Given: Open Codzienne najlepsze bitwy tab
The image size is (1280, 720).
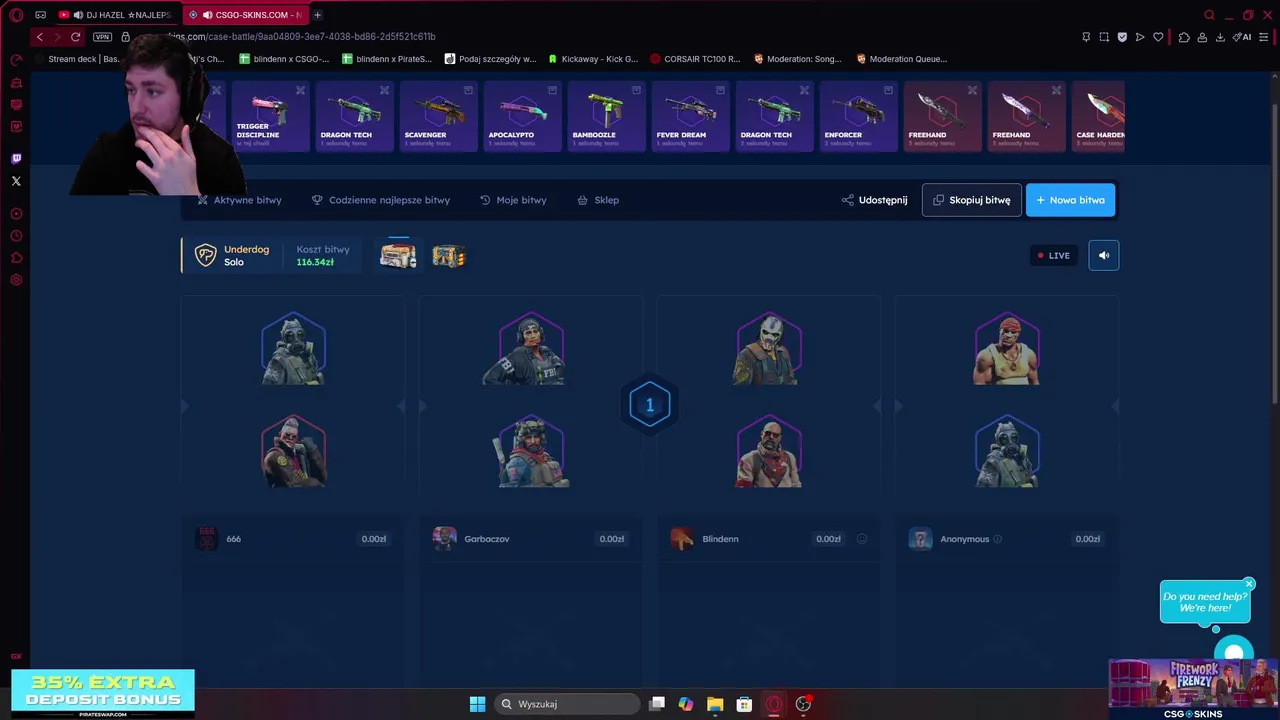Looking at the screenshot, I should [x=381, y=200].
